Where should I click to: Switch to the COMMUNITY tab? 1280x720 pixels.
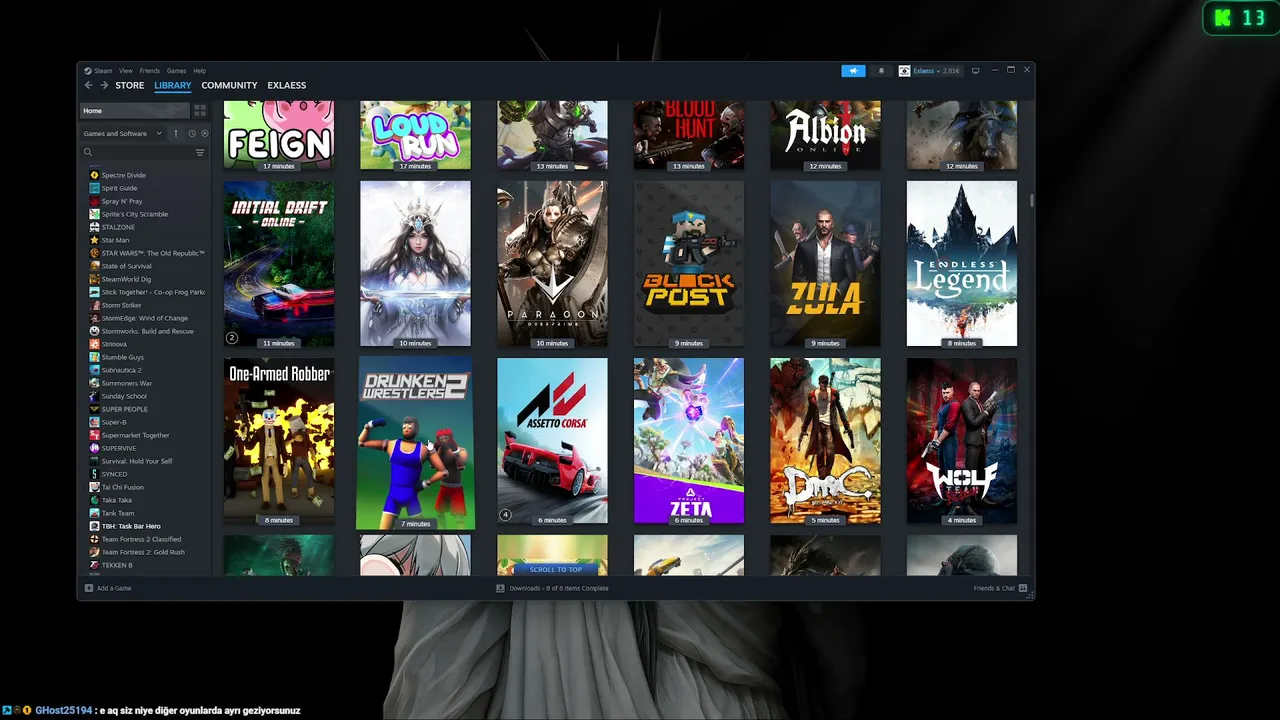click(229, 85)
